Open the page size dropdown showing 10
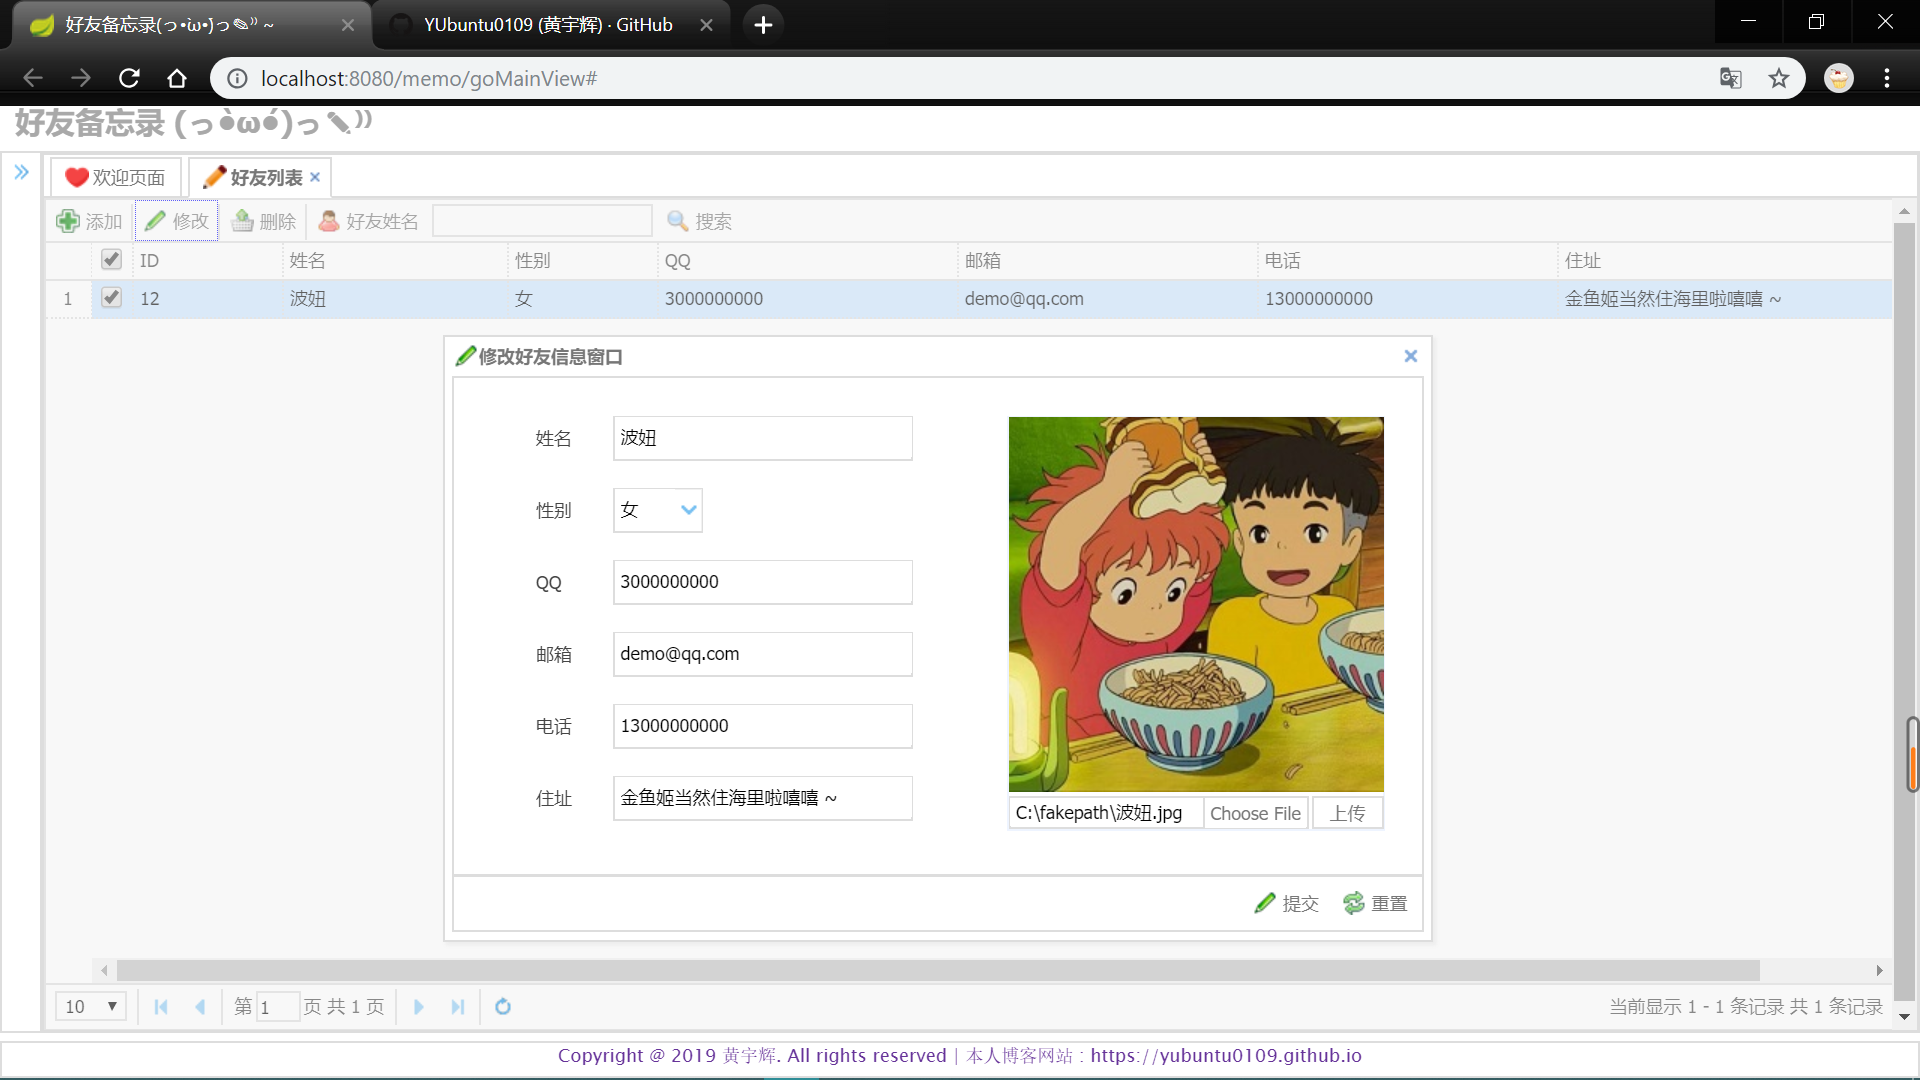This screenshot has height=1080, width=1920. 91,1006
